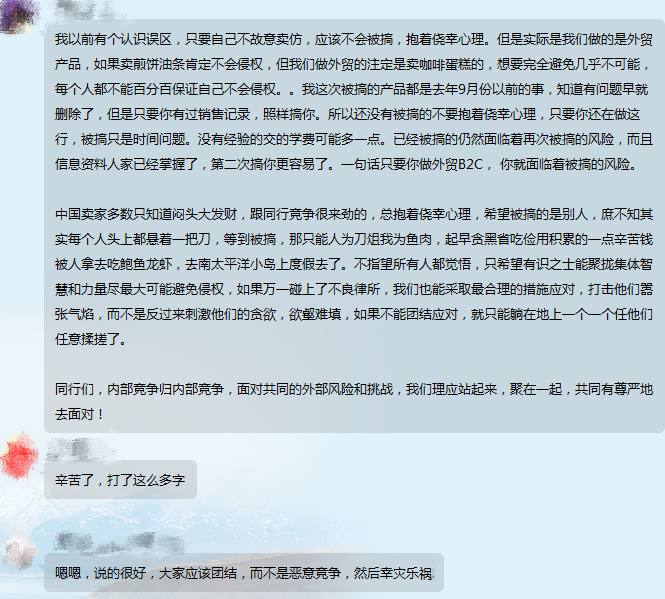Click the phrase "任意揉搓了。"
This screenshot has width=665, height=599.
point(90,339)
